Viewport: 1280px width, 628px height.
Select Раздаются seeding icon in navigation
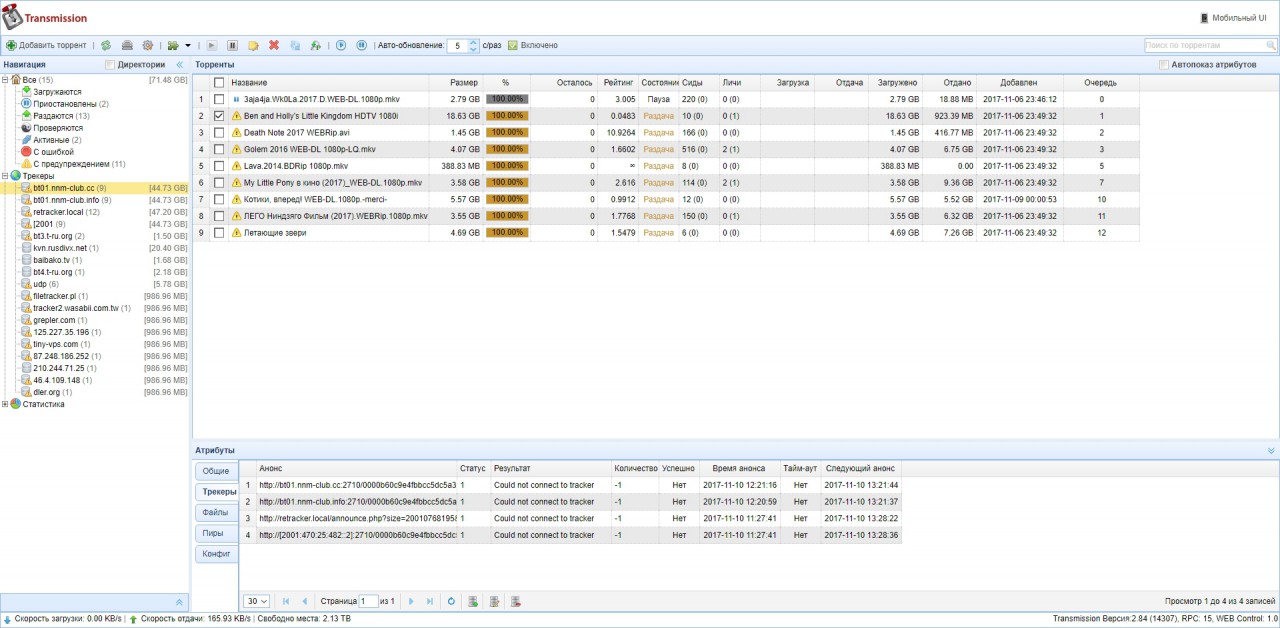(26, 116)
